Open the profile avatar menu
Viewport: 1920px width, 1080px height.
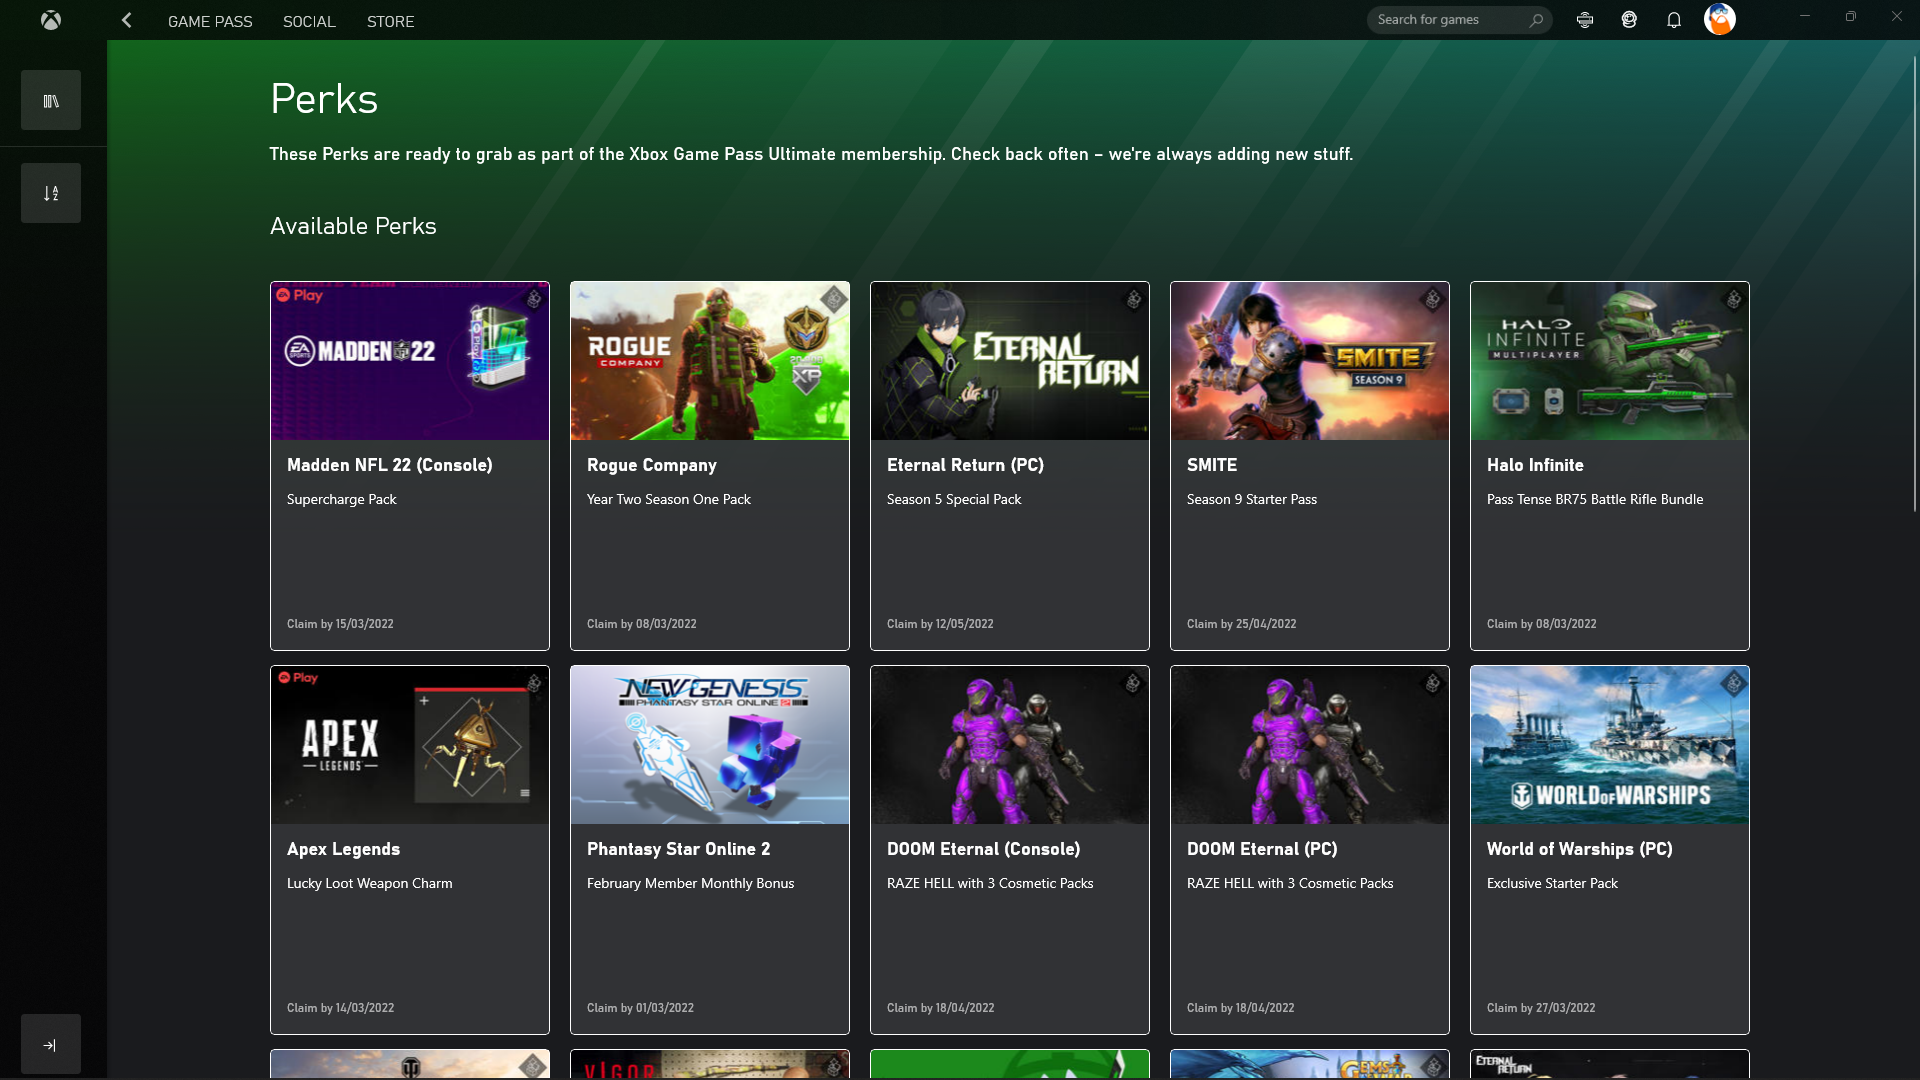[x=1720, y=19]
